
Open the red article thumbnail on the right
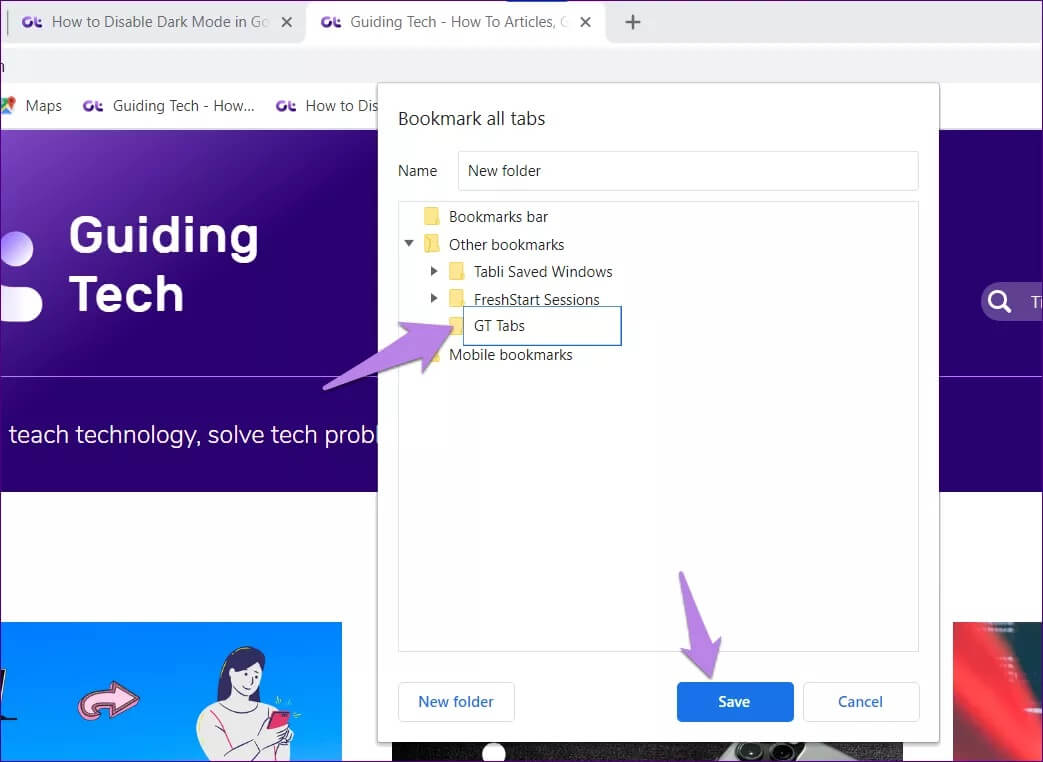click(x=998, y=692)
